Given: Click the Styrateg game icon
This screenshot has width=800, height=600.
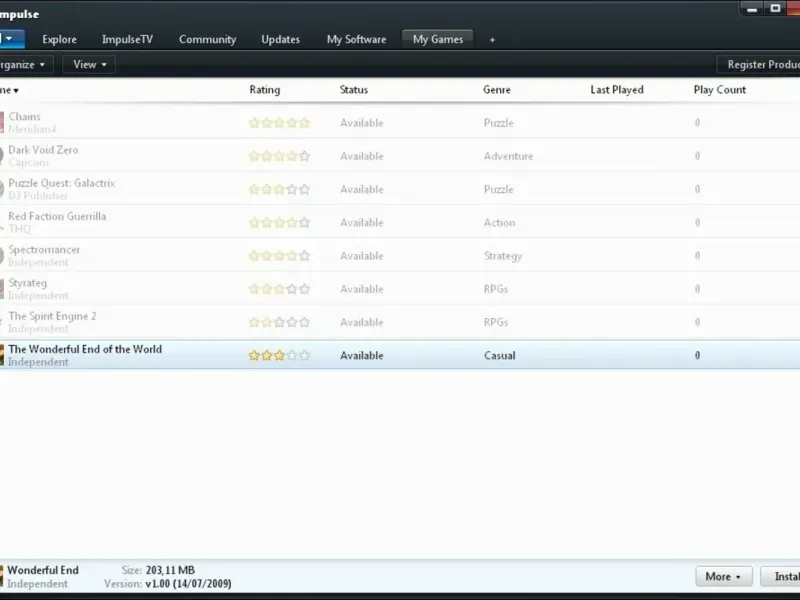Looking at the screenshot, I should [2, 288].
